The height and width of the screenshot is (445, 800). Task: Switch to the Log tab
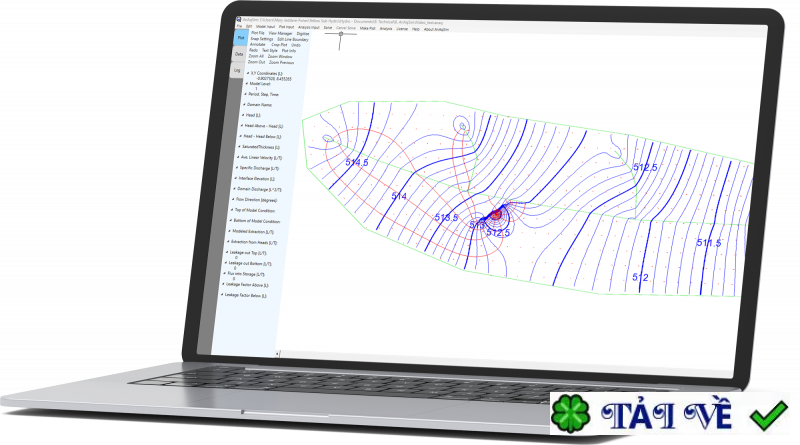(x=237, y=71)
